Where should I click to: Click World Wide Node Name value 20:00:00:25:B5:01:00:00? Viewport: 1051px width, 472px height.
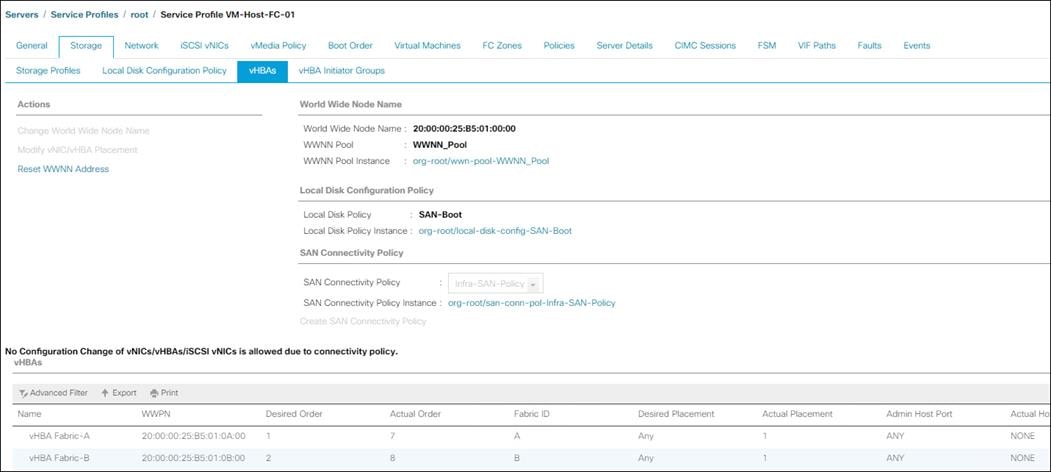464,128
